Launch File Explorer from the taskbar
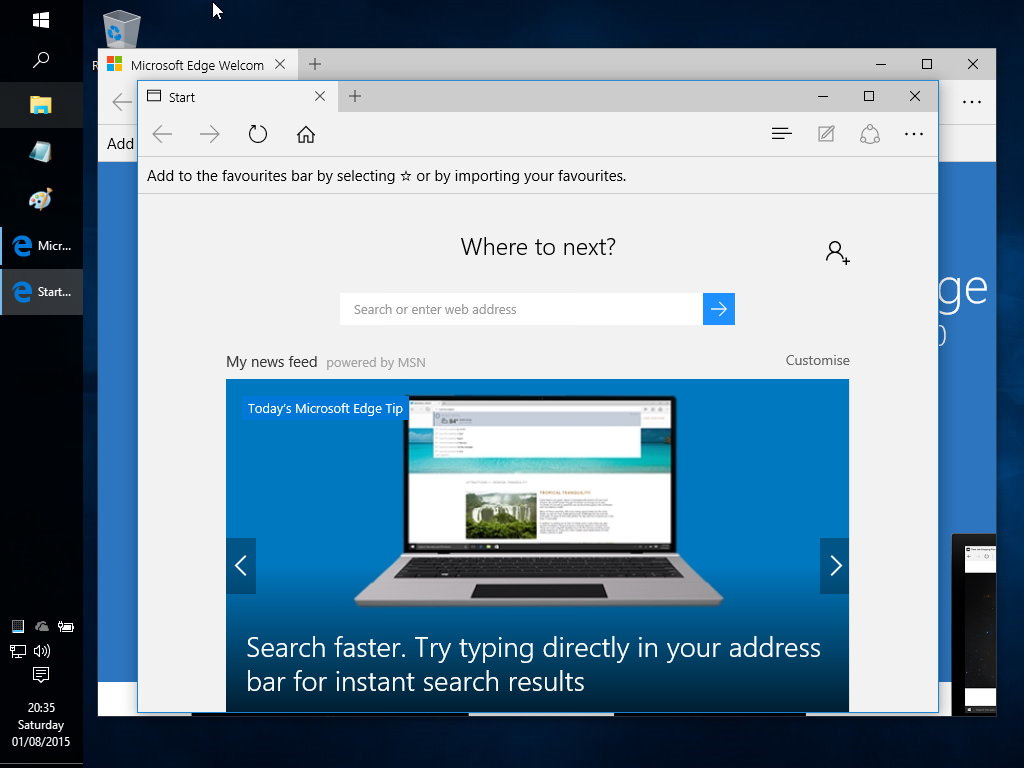The image size is (1024, 768). (x=40, y=105)
